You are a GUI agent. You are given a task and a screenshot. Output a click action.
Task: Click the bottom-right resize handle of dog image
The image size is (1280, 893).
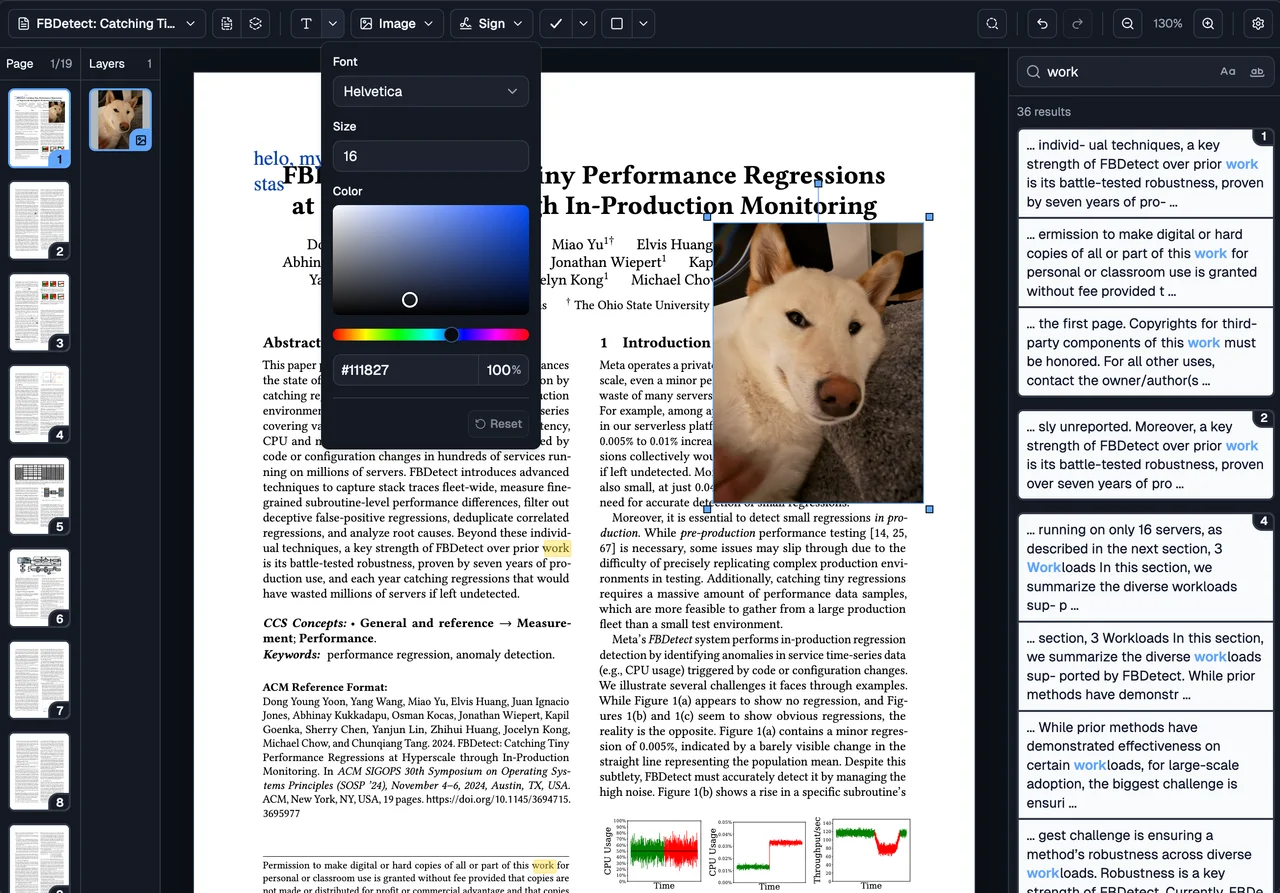pyautogui.click(x=929, y=509)
